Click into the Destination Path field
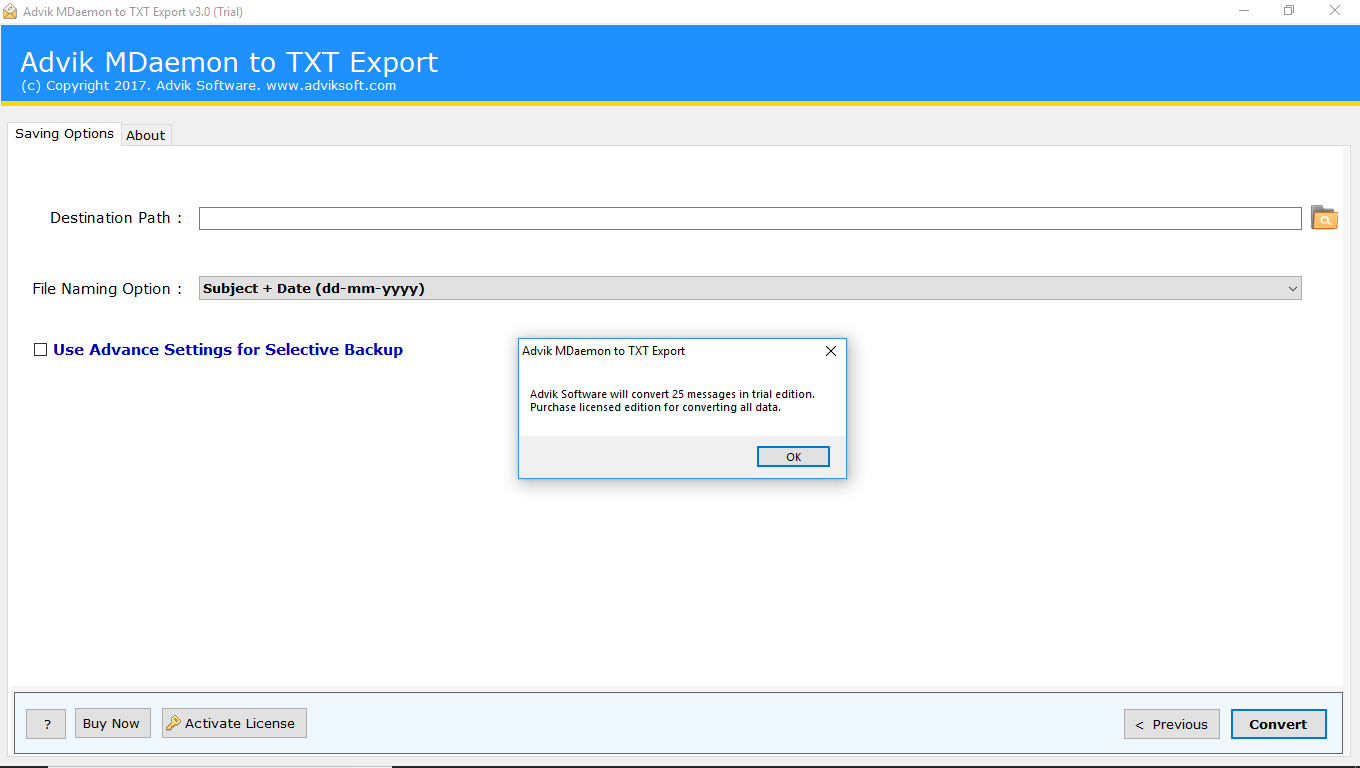Image resolution: width=1360 pixels, height=768 pixels. coord(750,218)
